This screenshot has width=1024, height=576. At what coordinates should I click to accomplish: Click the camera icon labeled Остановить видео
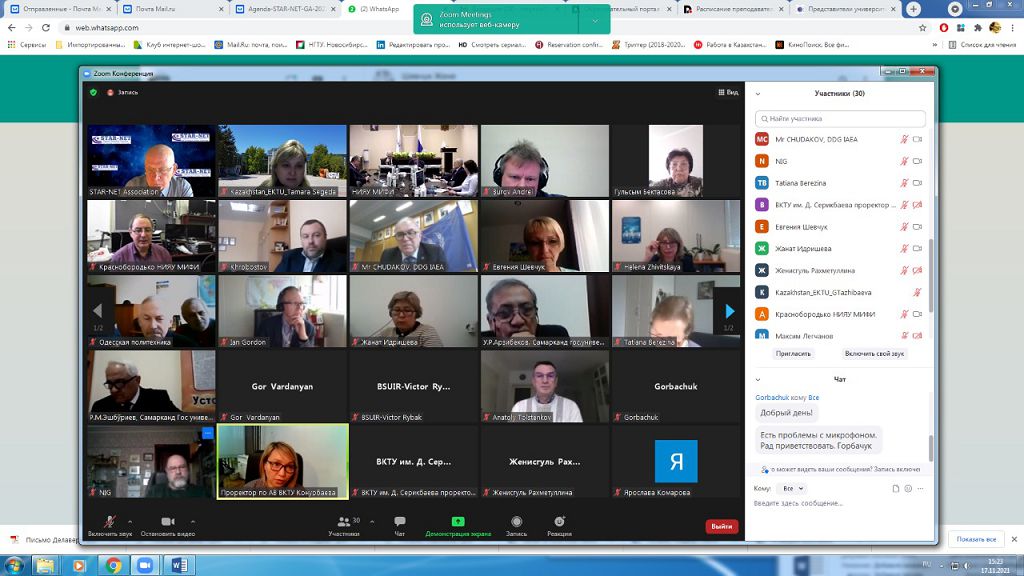(168, 521)
